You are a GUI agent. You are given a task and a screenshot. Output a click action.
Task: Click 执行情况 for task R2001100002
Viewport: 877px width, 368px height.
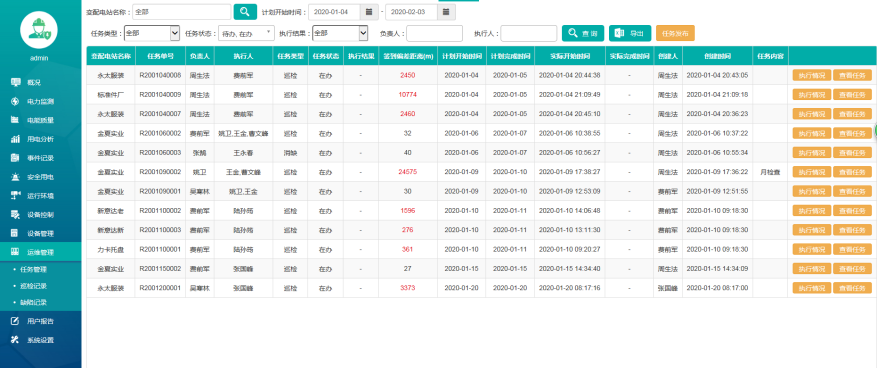click(x=812, y=211)
